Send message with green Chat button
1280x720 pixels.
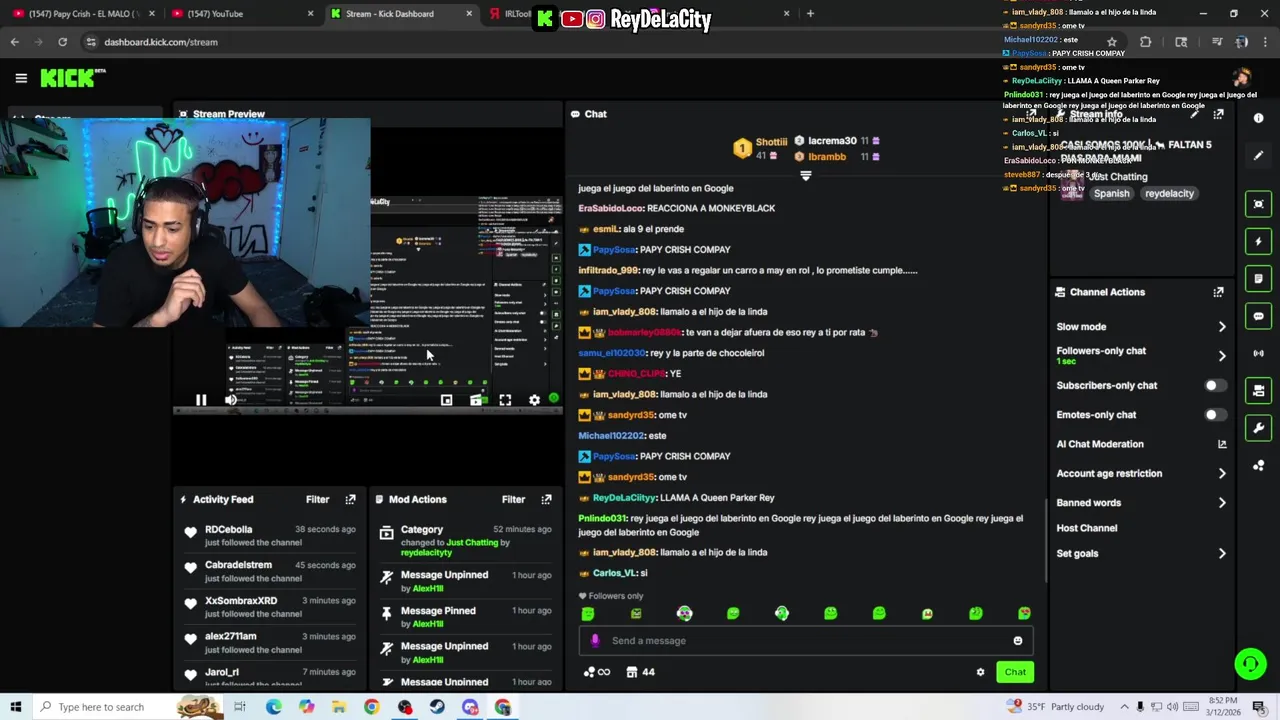click(1015, 672)
